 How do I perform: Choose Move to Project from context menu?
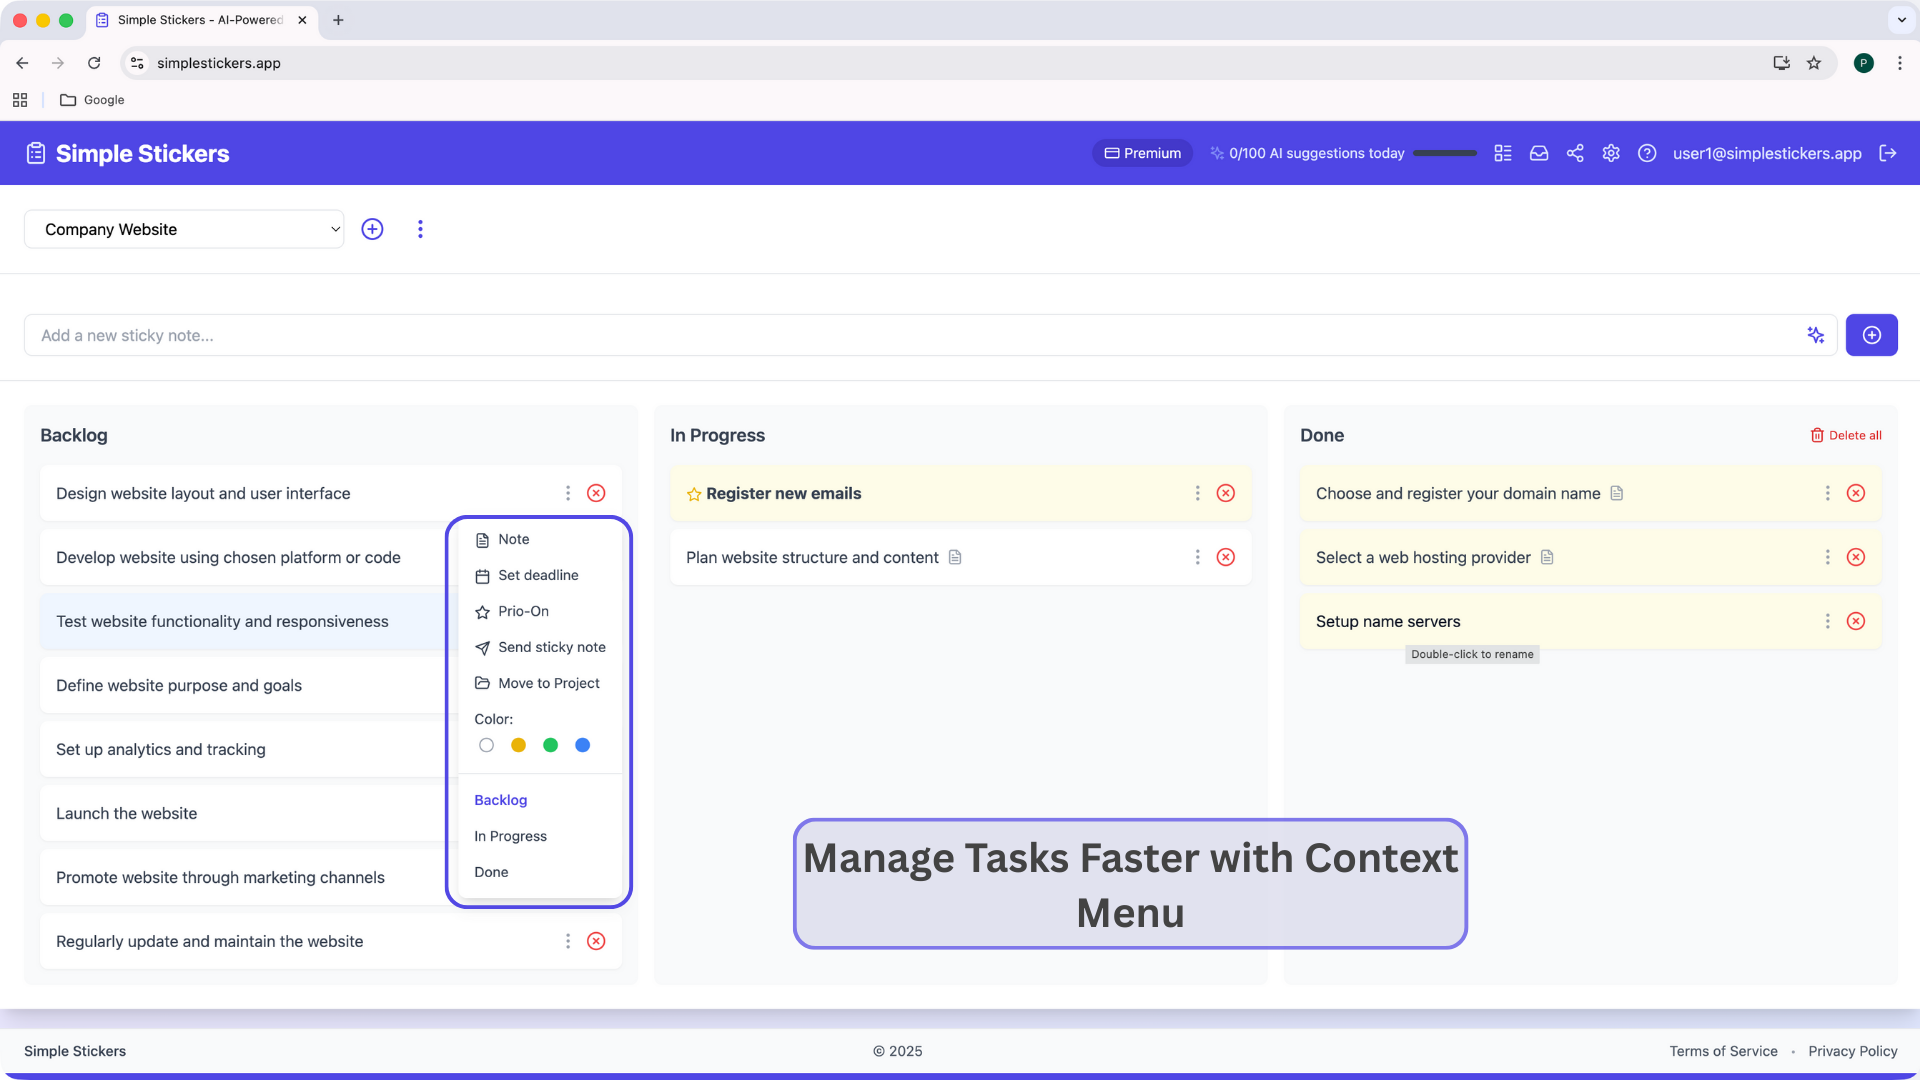point(549,683)
